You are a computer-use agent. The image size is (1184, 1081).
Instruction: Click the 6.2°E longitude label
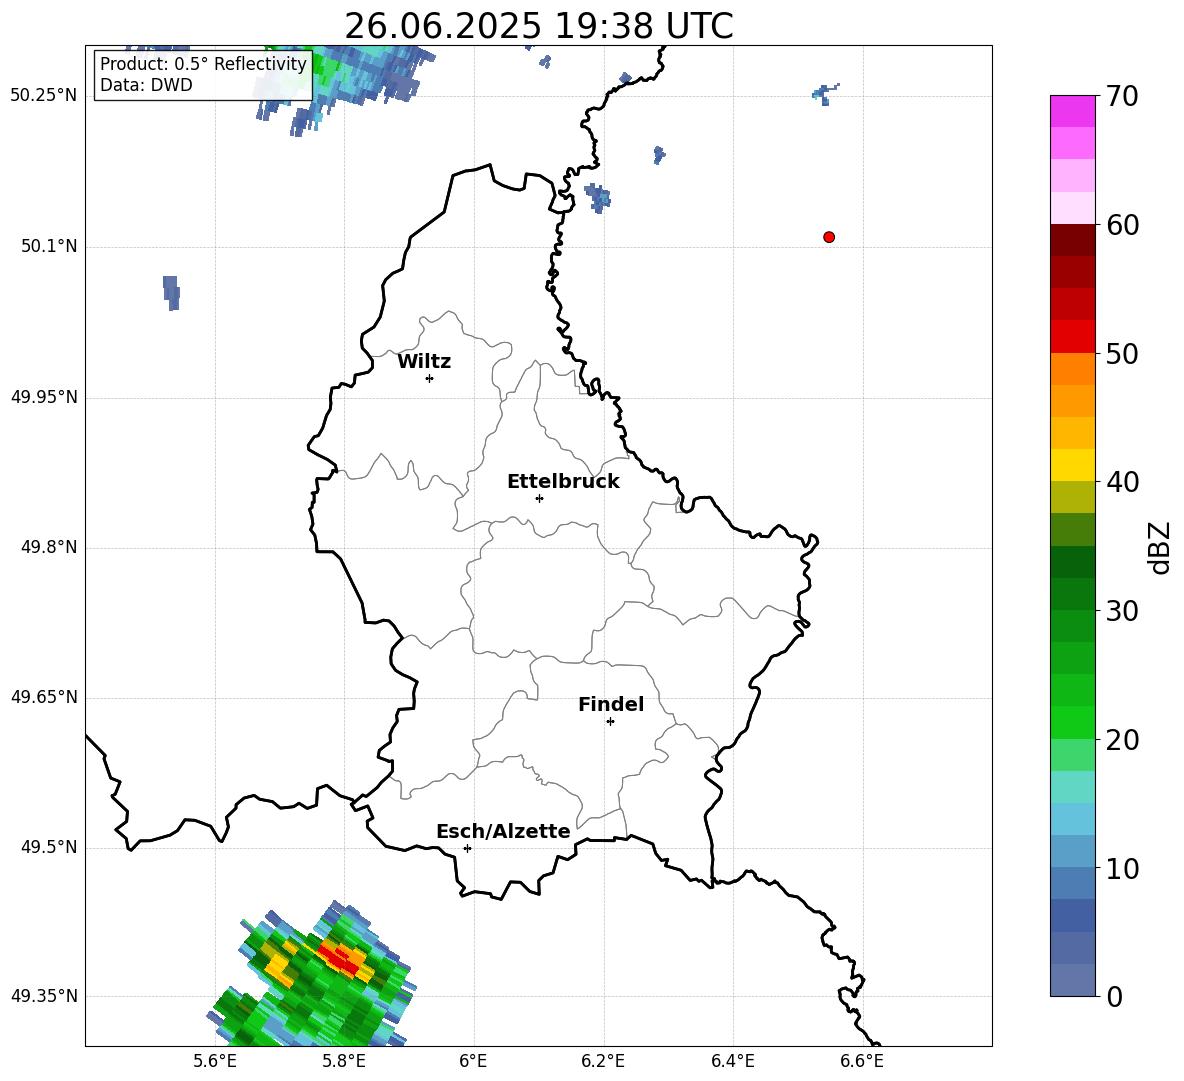pos(603,1061)
